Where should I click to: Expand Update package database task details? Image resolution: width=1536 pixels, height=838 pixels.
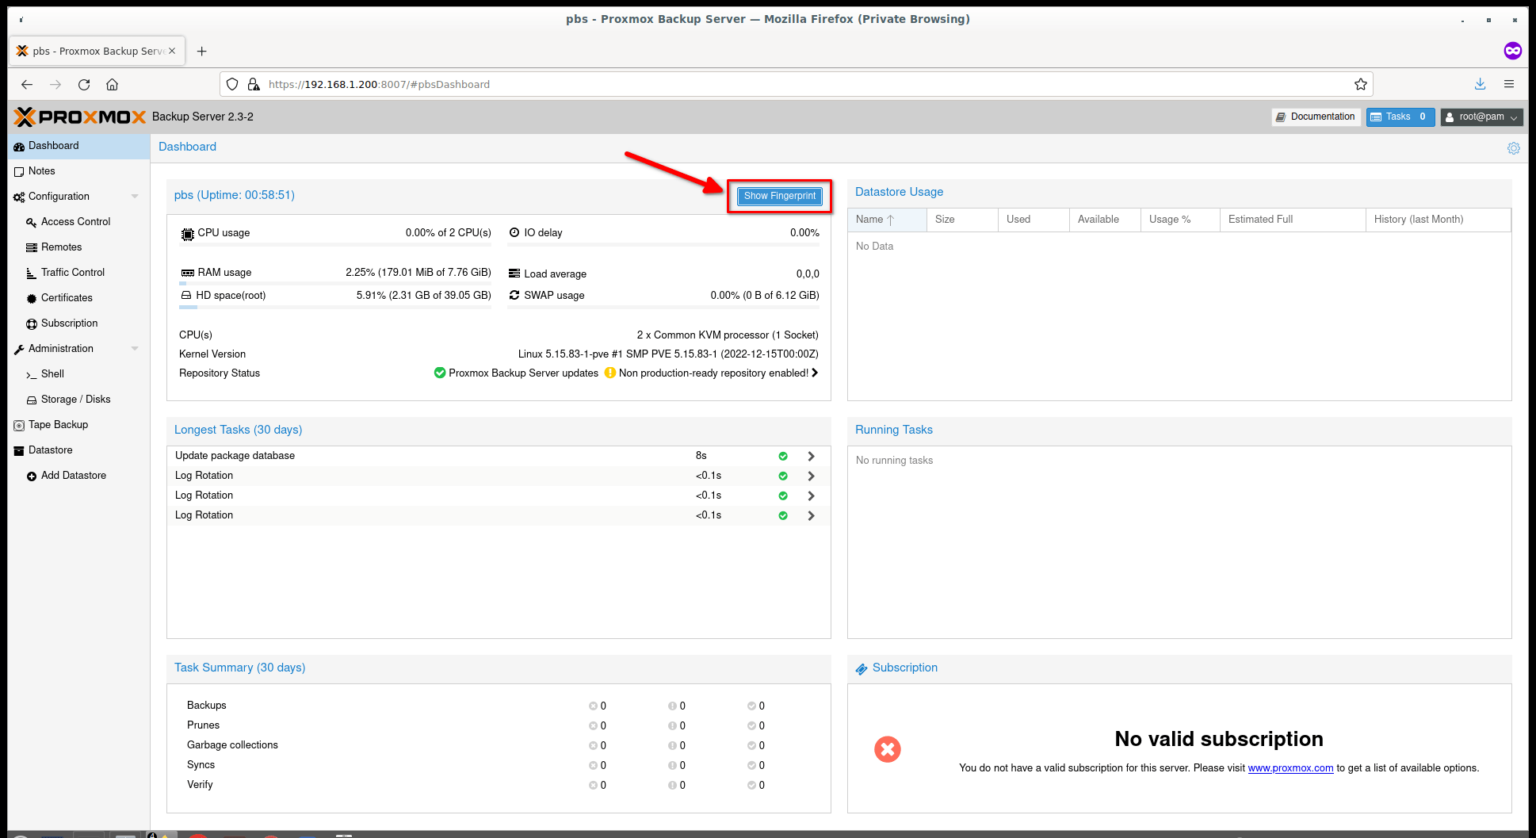coord(811,456)
